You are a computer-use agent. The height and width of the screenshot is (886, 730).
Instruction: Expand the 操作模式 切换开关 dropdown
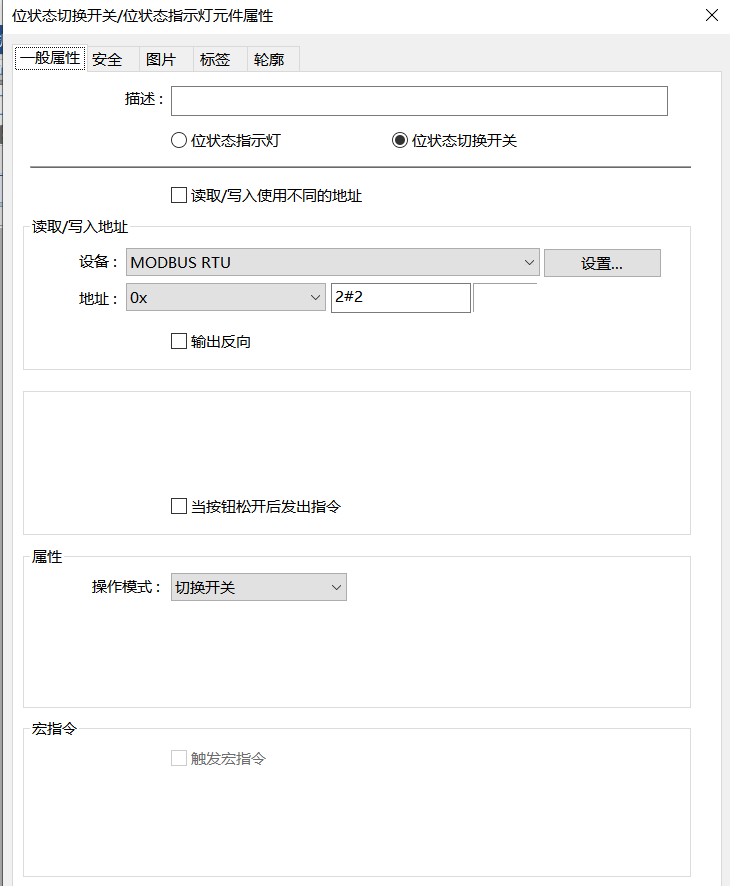(259, 588)
